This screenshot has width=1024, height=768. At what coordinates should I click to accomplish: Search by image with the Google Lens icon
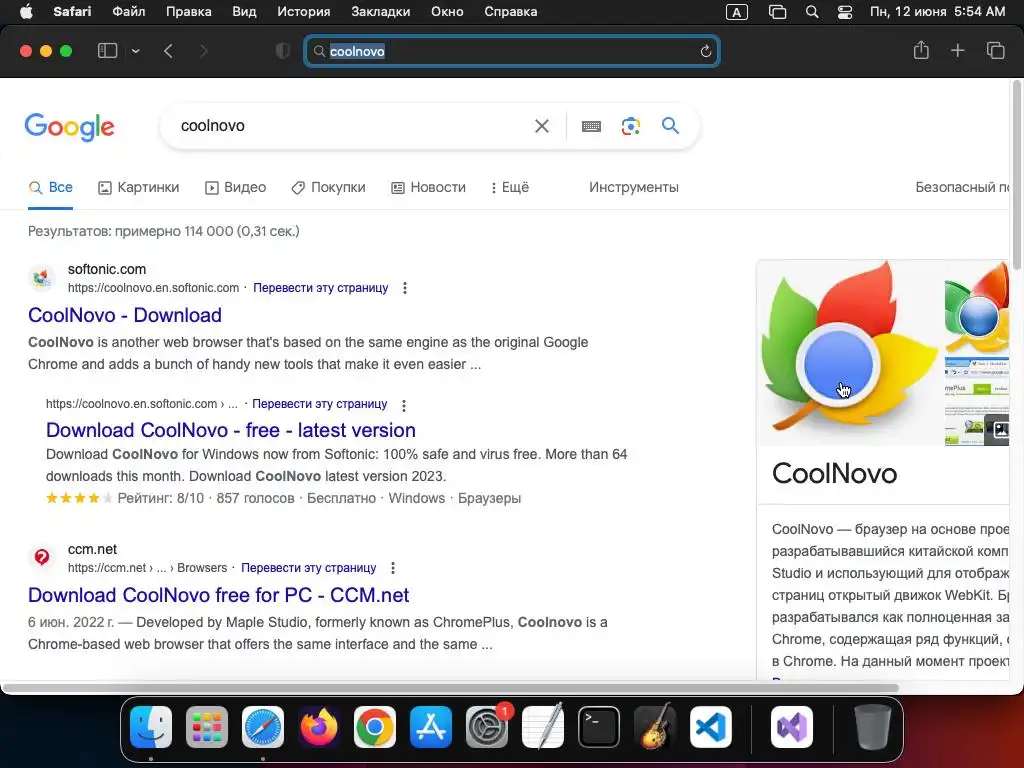631,126
